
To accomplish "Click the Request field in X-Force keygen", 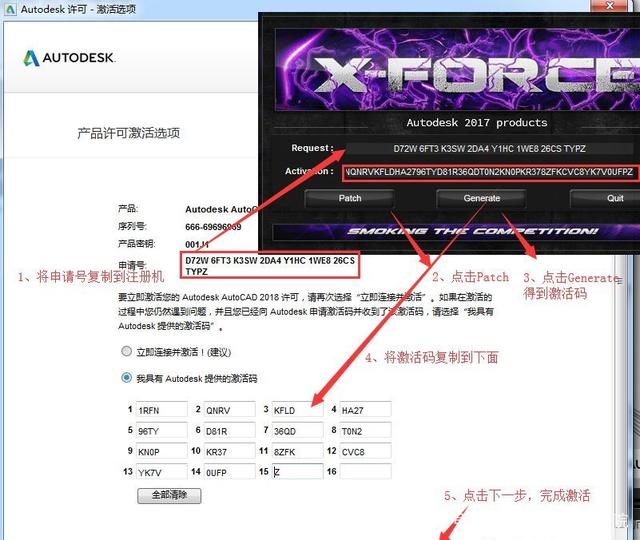I will 489,149.
